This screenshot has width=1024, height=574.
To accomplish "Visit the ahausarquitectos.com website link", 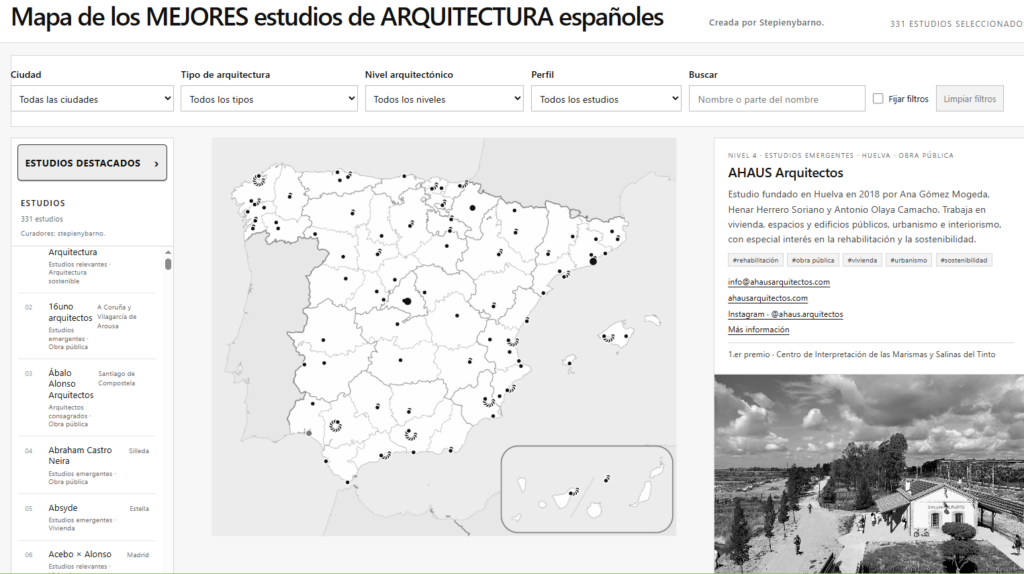I will pos(767,298).
